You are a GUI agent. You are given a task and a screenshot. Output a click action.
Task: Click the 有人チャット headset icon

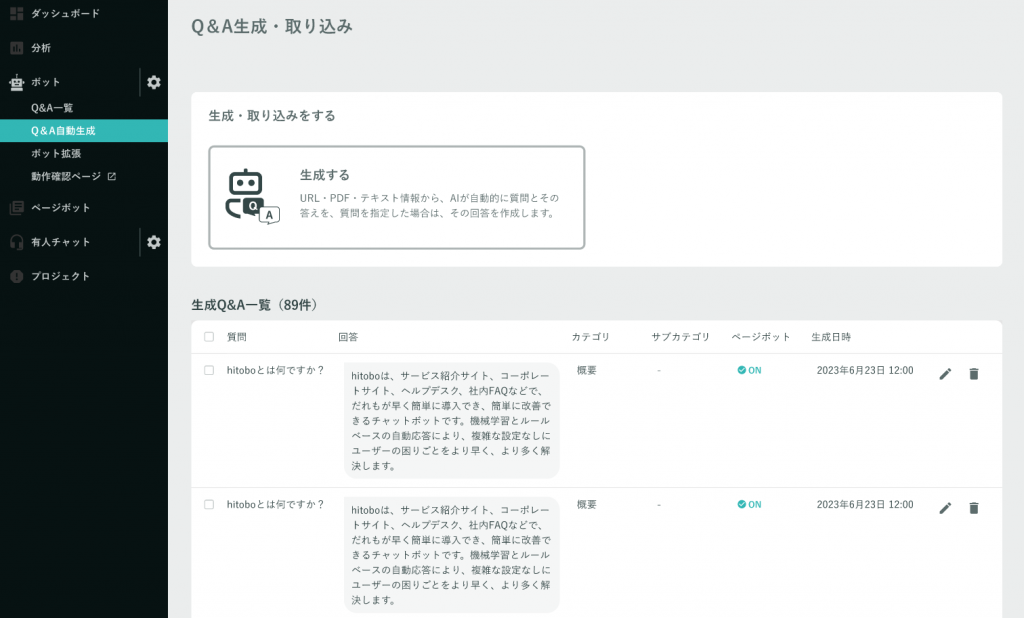16,242
